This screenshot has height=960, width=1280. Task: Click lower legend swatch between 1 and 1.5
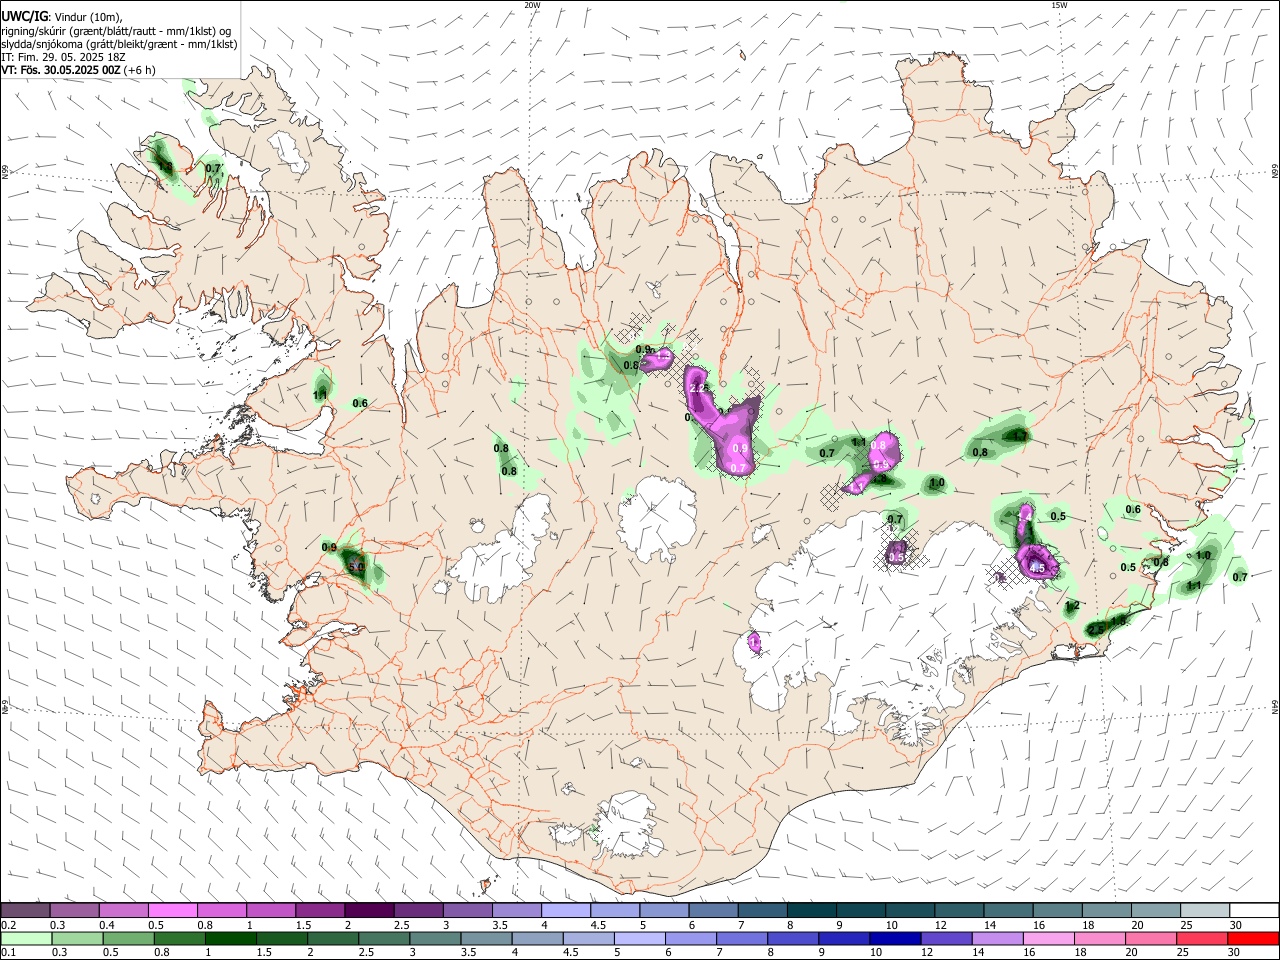tap(230, 938)
